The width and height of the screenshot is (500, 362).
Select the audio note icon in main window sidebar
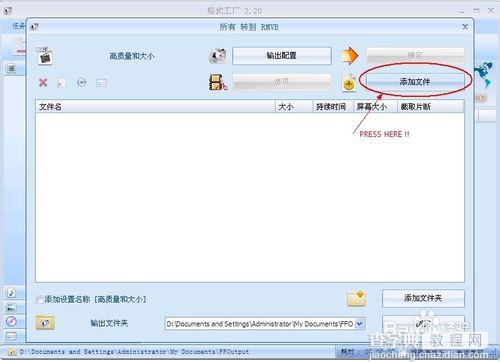click(11, 293)
